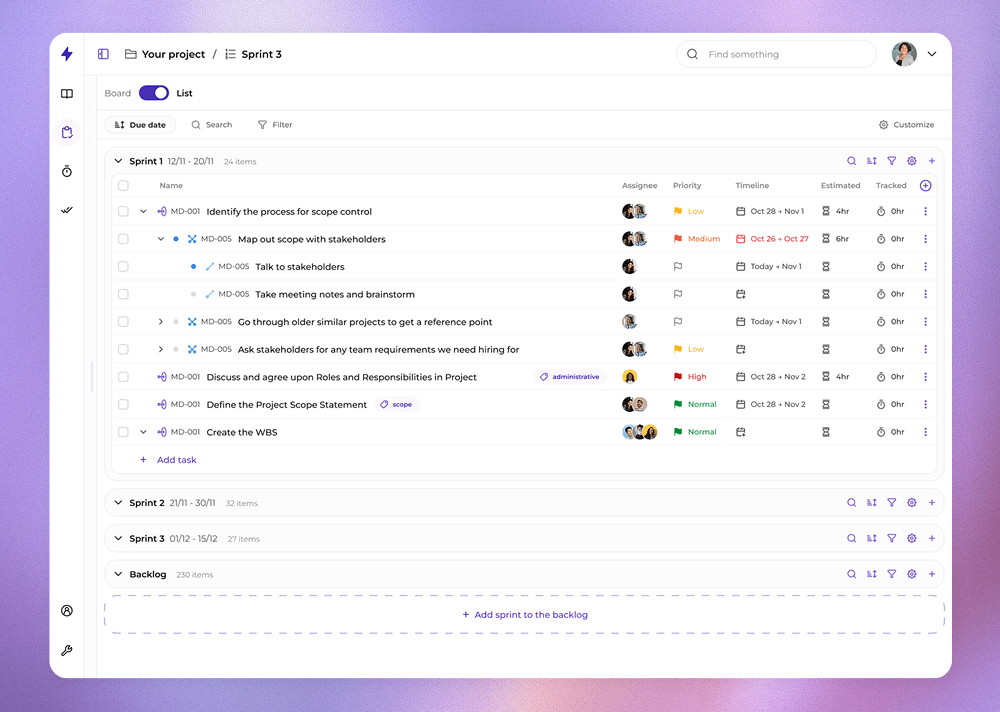This screenshot has height=712, width=1000.
Task: Click the calendar icon for Take meeting notes row
Action: click(740, 294)
